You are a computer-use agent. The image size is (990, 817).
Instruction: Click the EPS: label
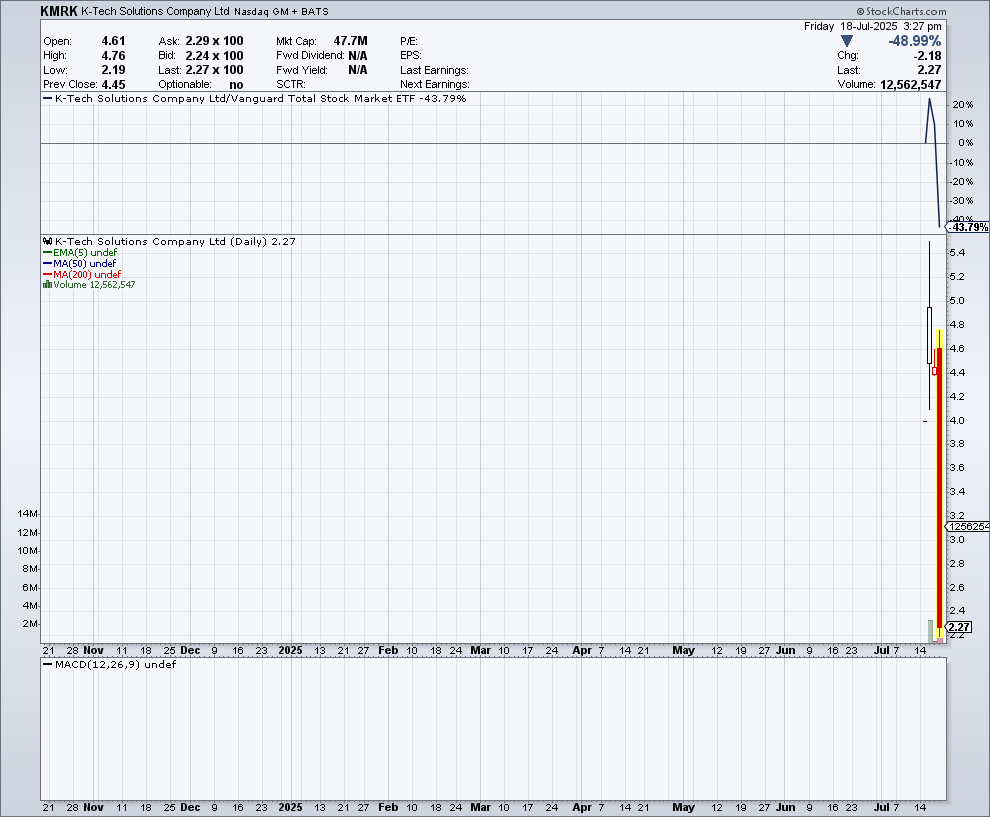pyautogui.click(x=411, y=56)
